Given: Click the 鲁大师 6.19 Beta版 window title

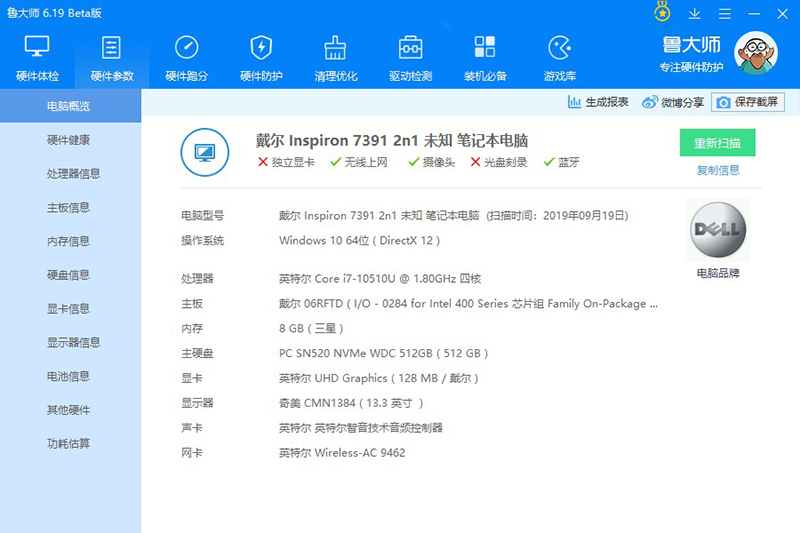Looking at the screenshot, I should point(54,13).
